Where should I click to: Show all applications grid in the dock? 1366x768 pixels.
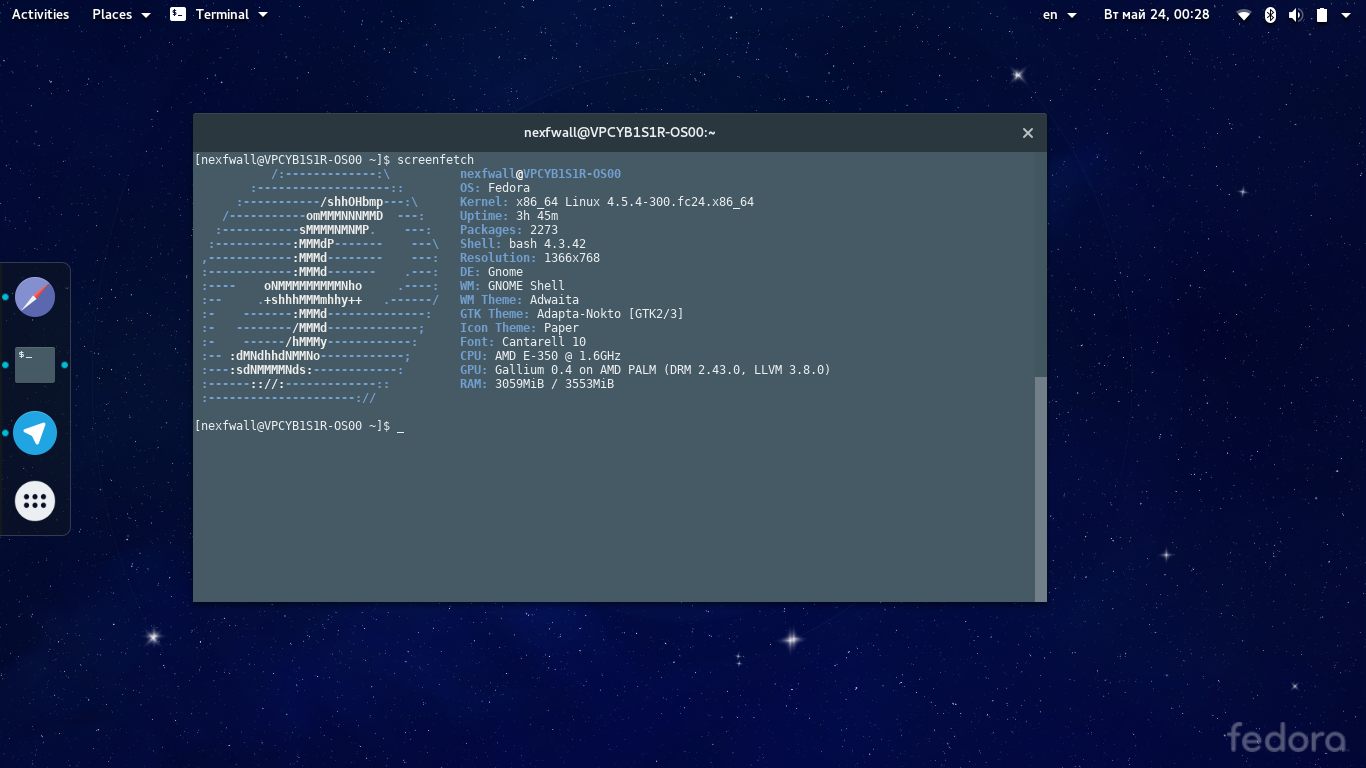[x=35, y=501]
